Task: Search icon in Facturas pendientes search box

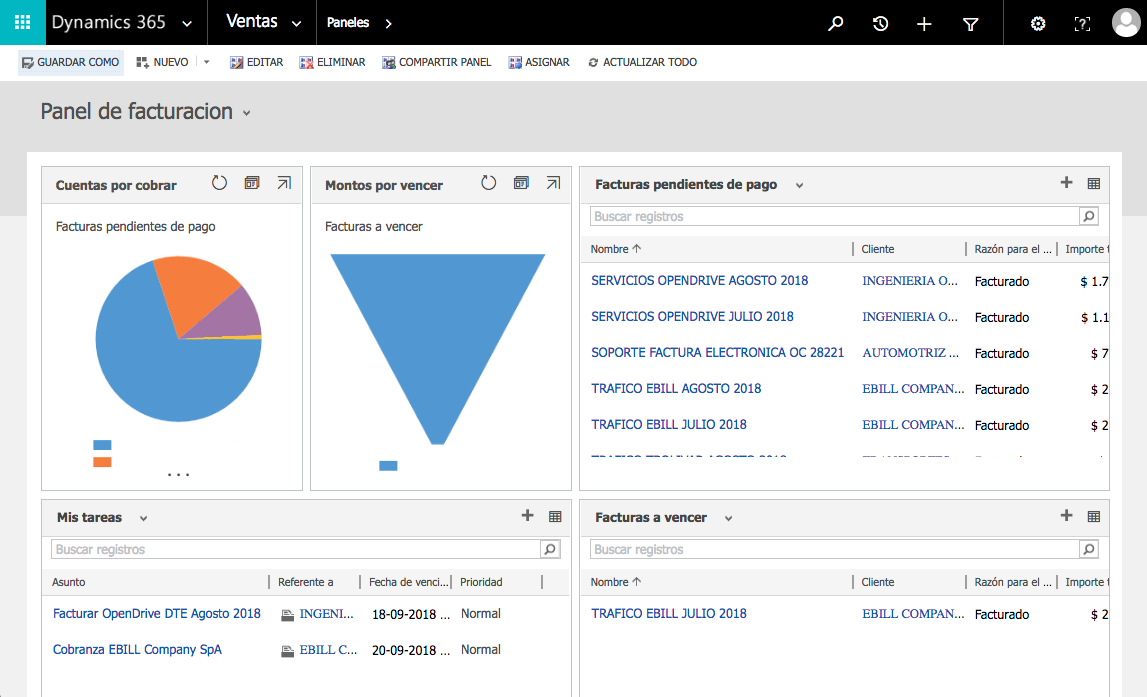Action: point(1088,216)
